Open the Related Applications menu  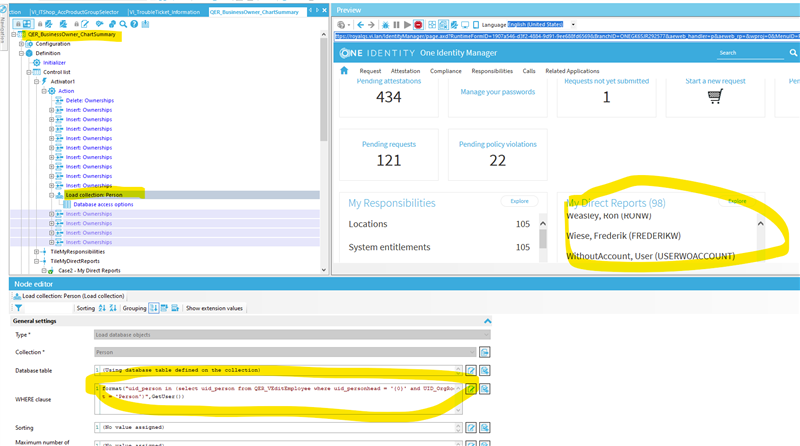click(x=572, y=71)
